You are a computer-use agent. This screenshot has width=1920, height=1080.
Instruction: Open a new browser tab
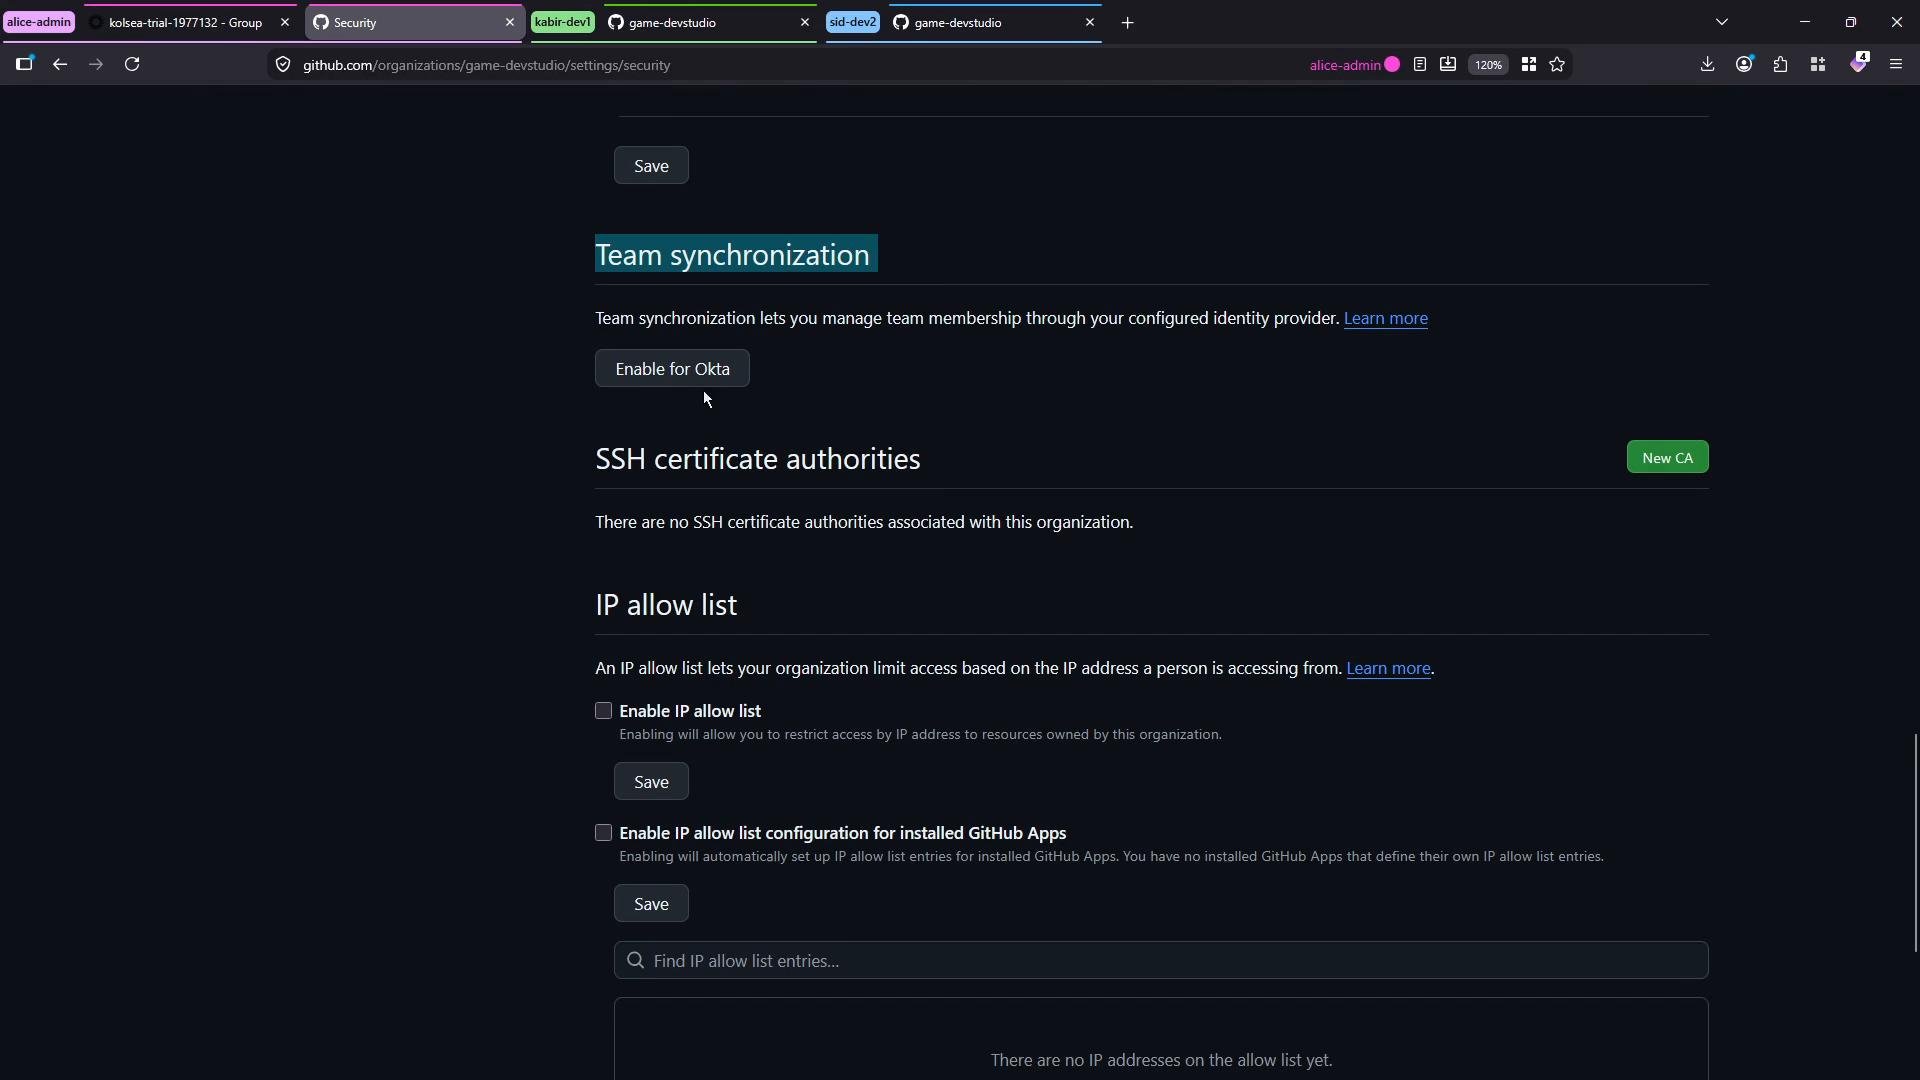click(1127, 22)
